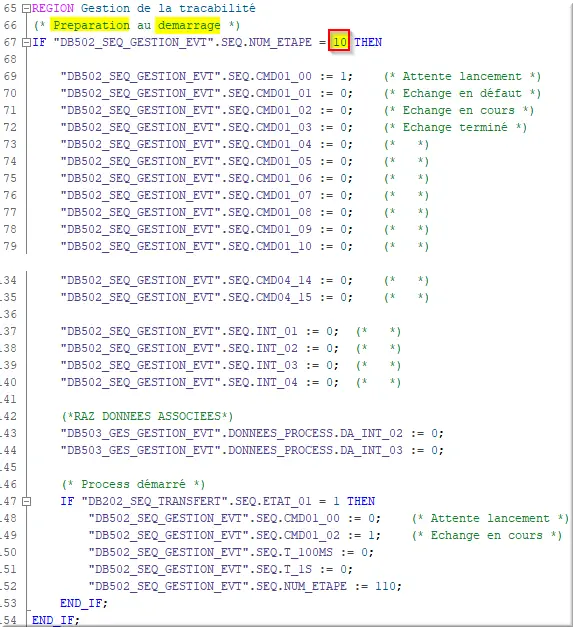Click the INT_01 := 0 statement
This screenshot has height=630, width=573.
[x=199, y=331]
